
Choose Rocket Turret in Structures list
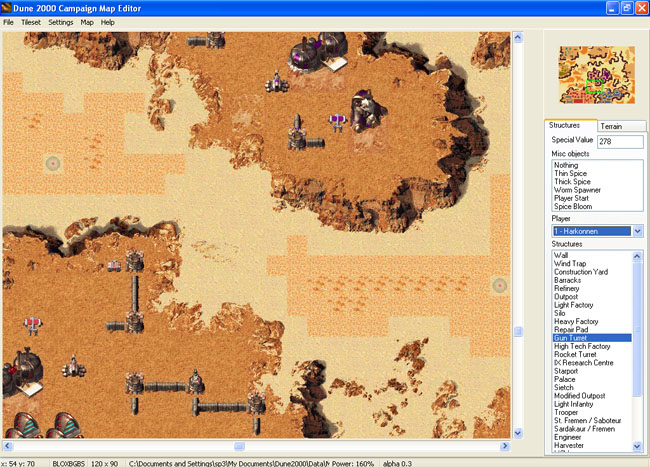575,355
